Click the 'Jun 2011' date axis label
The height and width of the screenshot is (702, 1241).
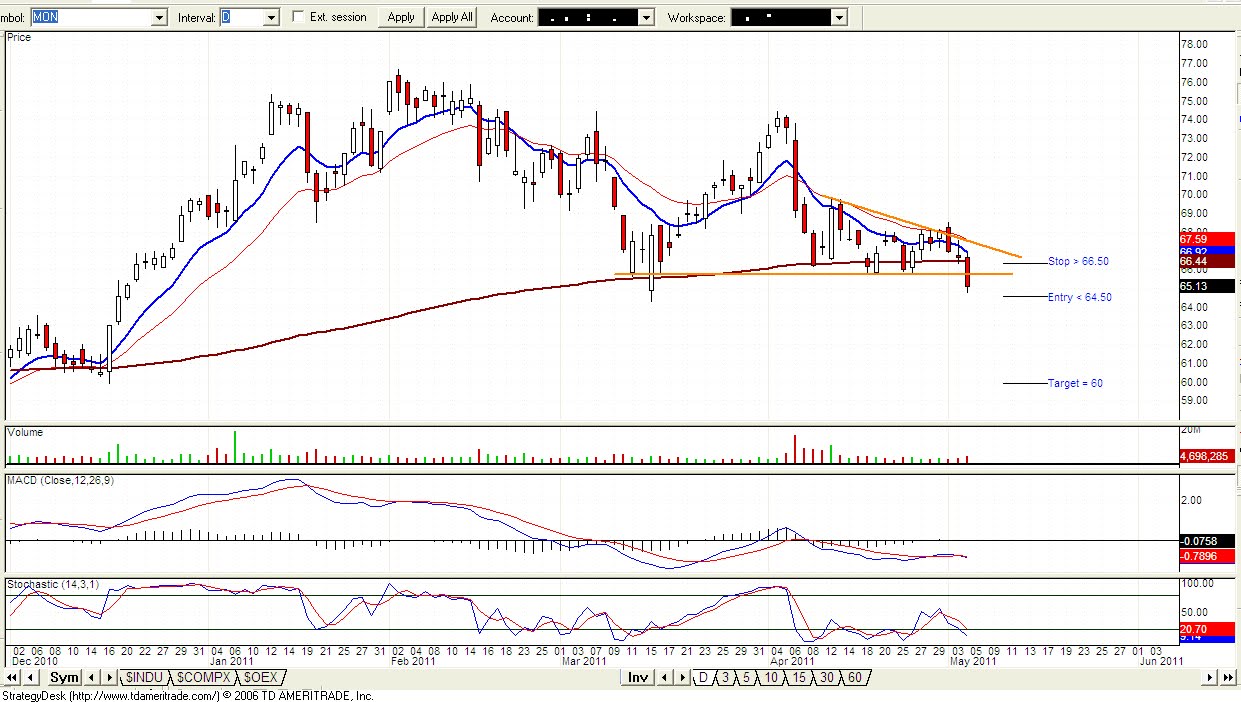[1161, 661]
